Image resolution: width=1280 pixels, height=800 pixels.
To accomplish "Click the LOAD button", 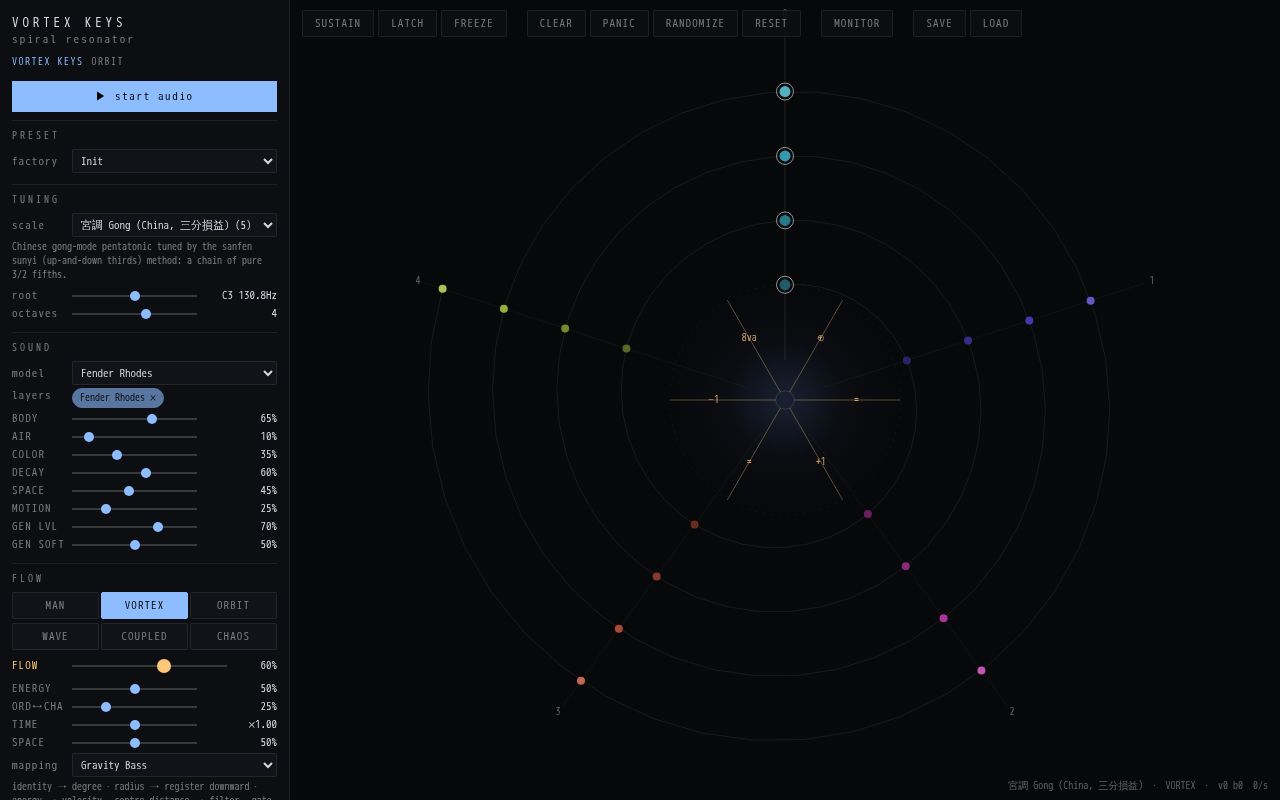I will [996, 24].
